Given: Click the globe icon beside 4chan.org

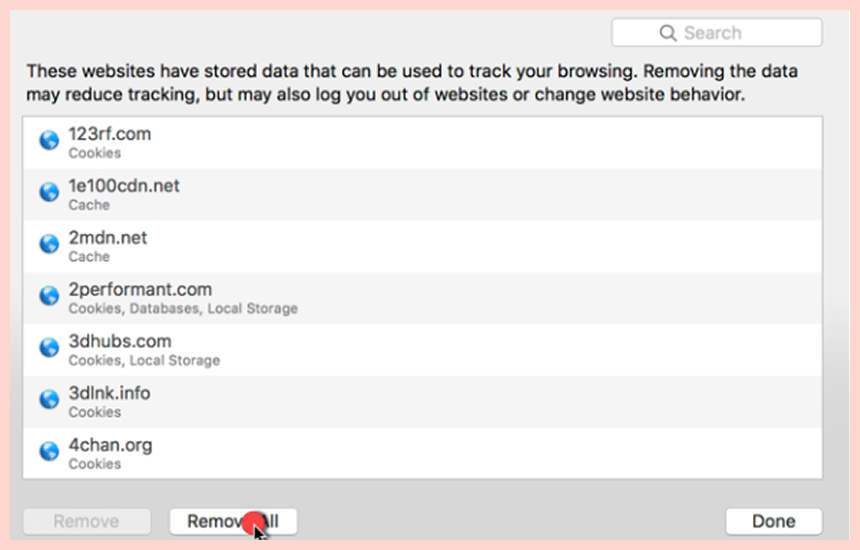Looking at the screenshot, I should coord(49,451).
